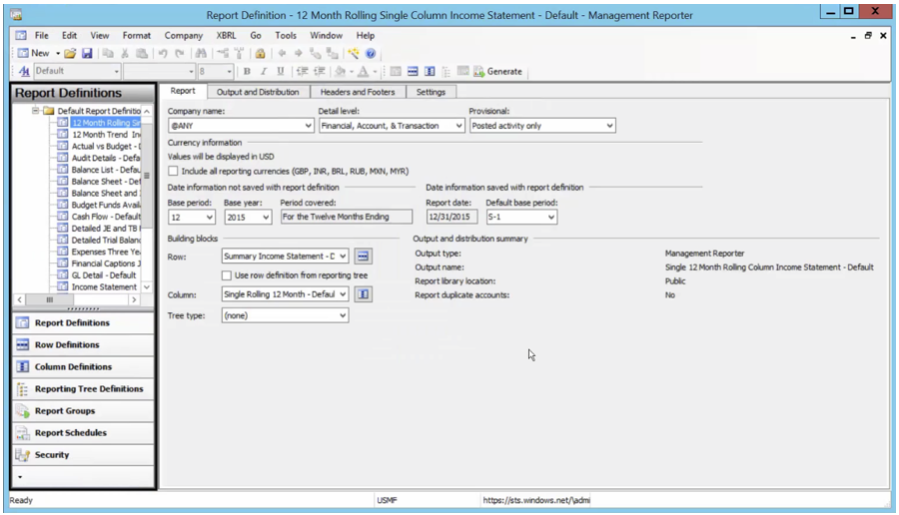Open the XBRL menu
Image resolution: width=899 pixels, height=515 pixels.
point(226,36)
